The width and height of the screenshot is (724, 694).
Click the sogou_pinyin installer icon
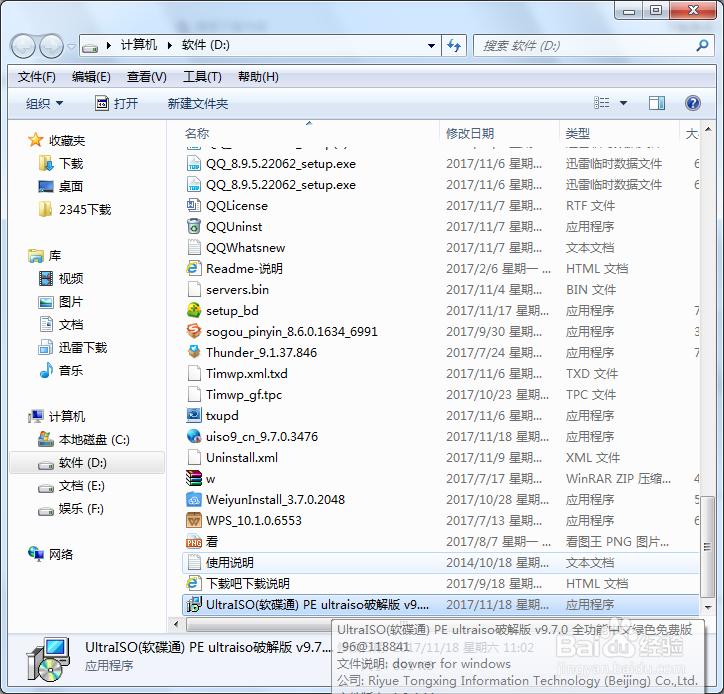click(193, 331)
